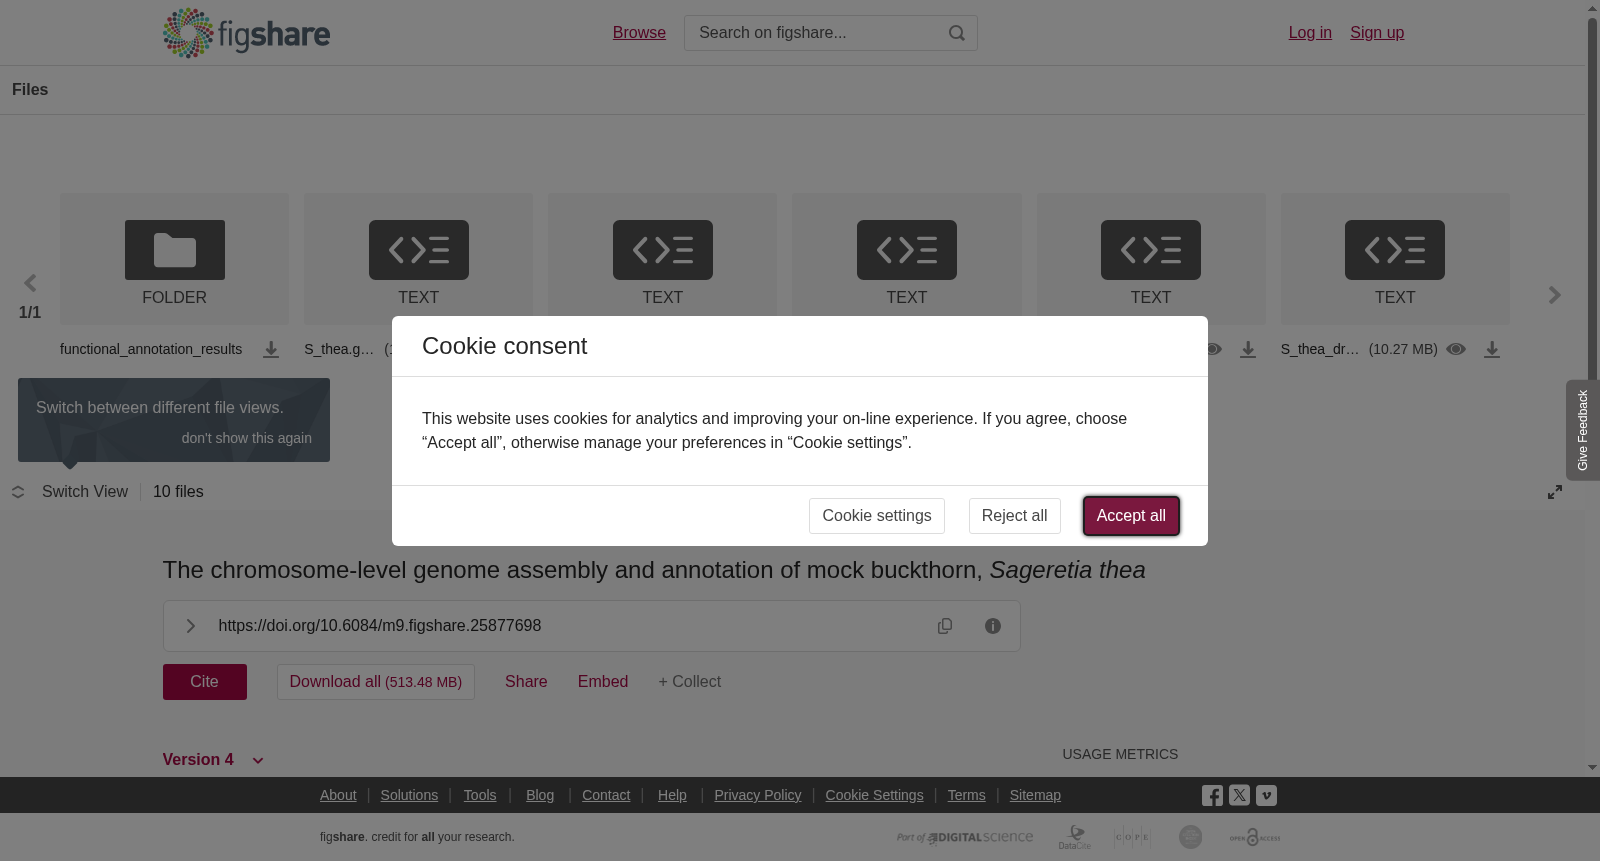This screenshot has height=861, width=1600.
Task: Show DOI info icon
Action: (x=993, y=626)
